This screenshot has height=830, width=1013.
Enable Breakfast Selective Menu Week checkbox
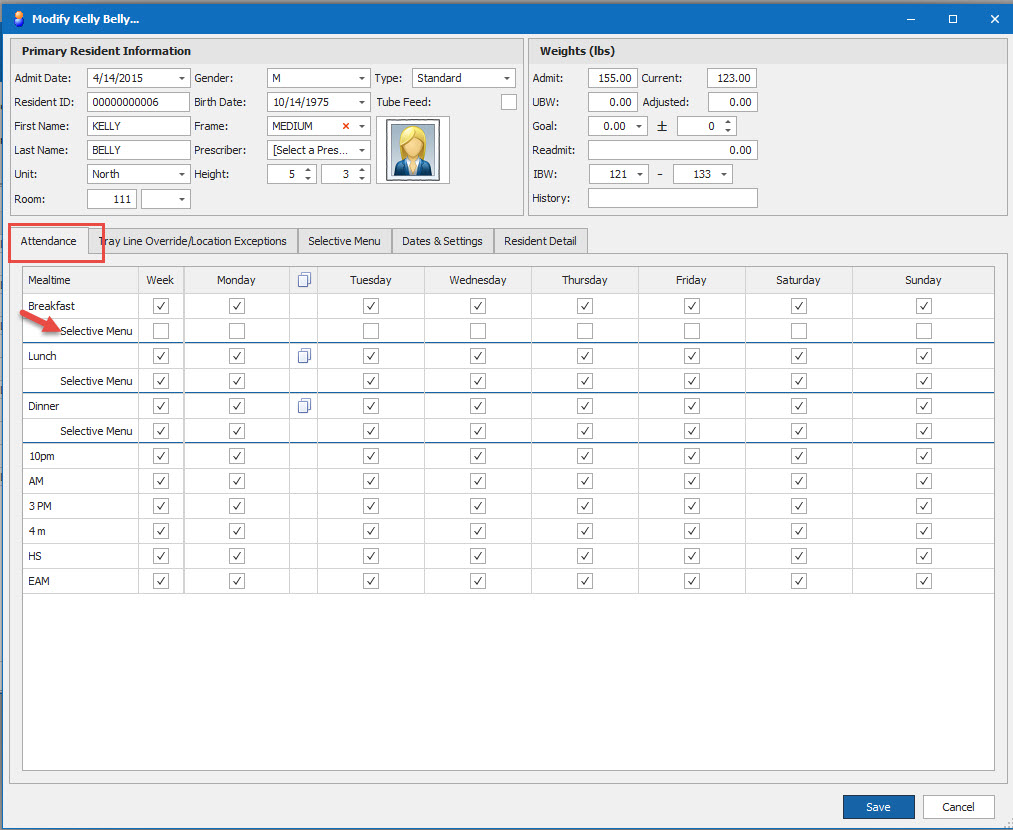click(x=161, y=331)
